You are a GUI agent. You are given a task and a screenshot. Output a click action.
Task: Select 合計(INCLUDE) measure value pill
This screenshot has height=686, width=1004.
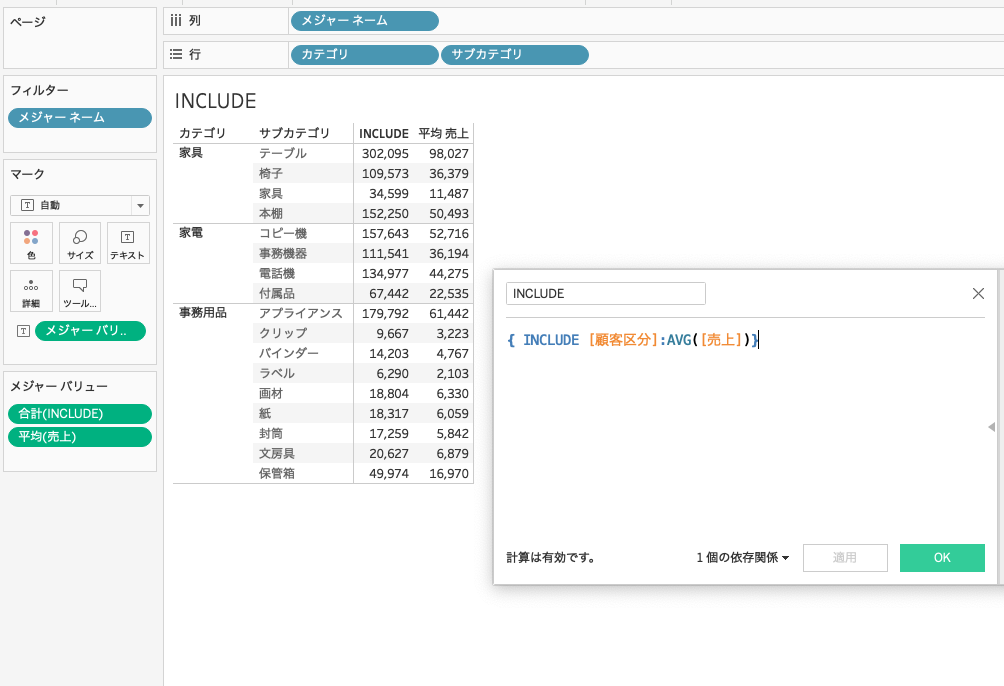(80, 414)
